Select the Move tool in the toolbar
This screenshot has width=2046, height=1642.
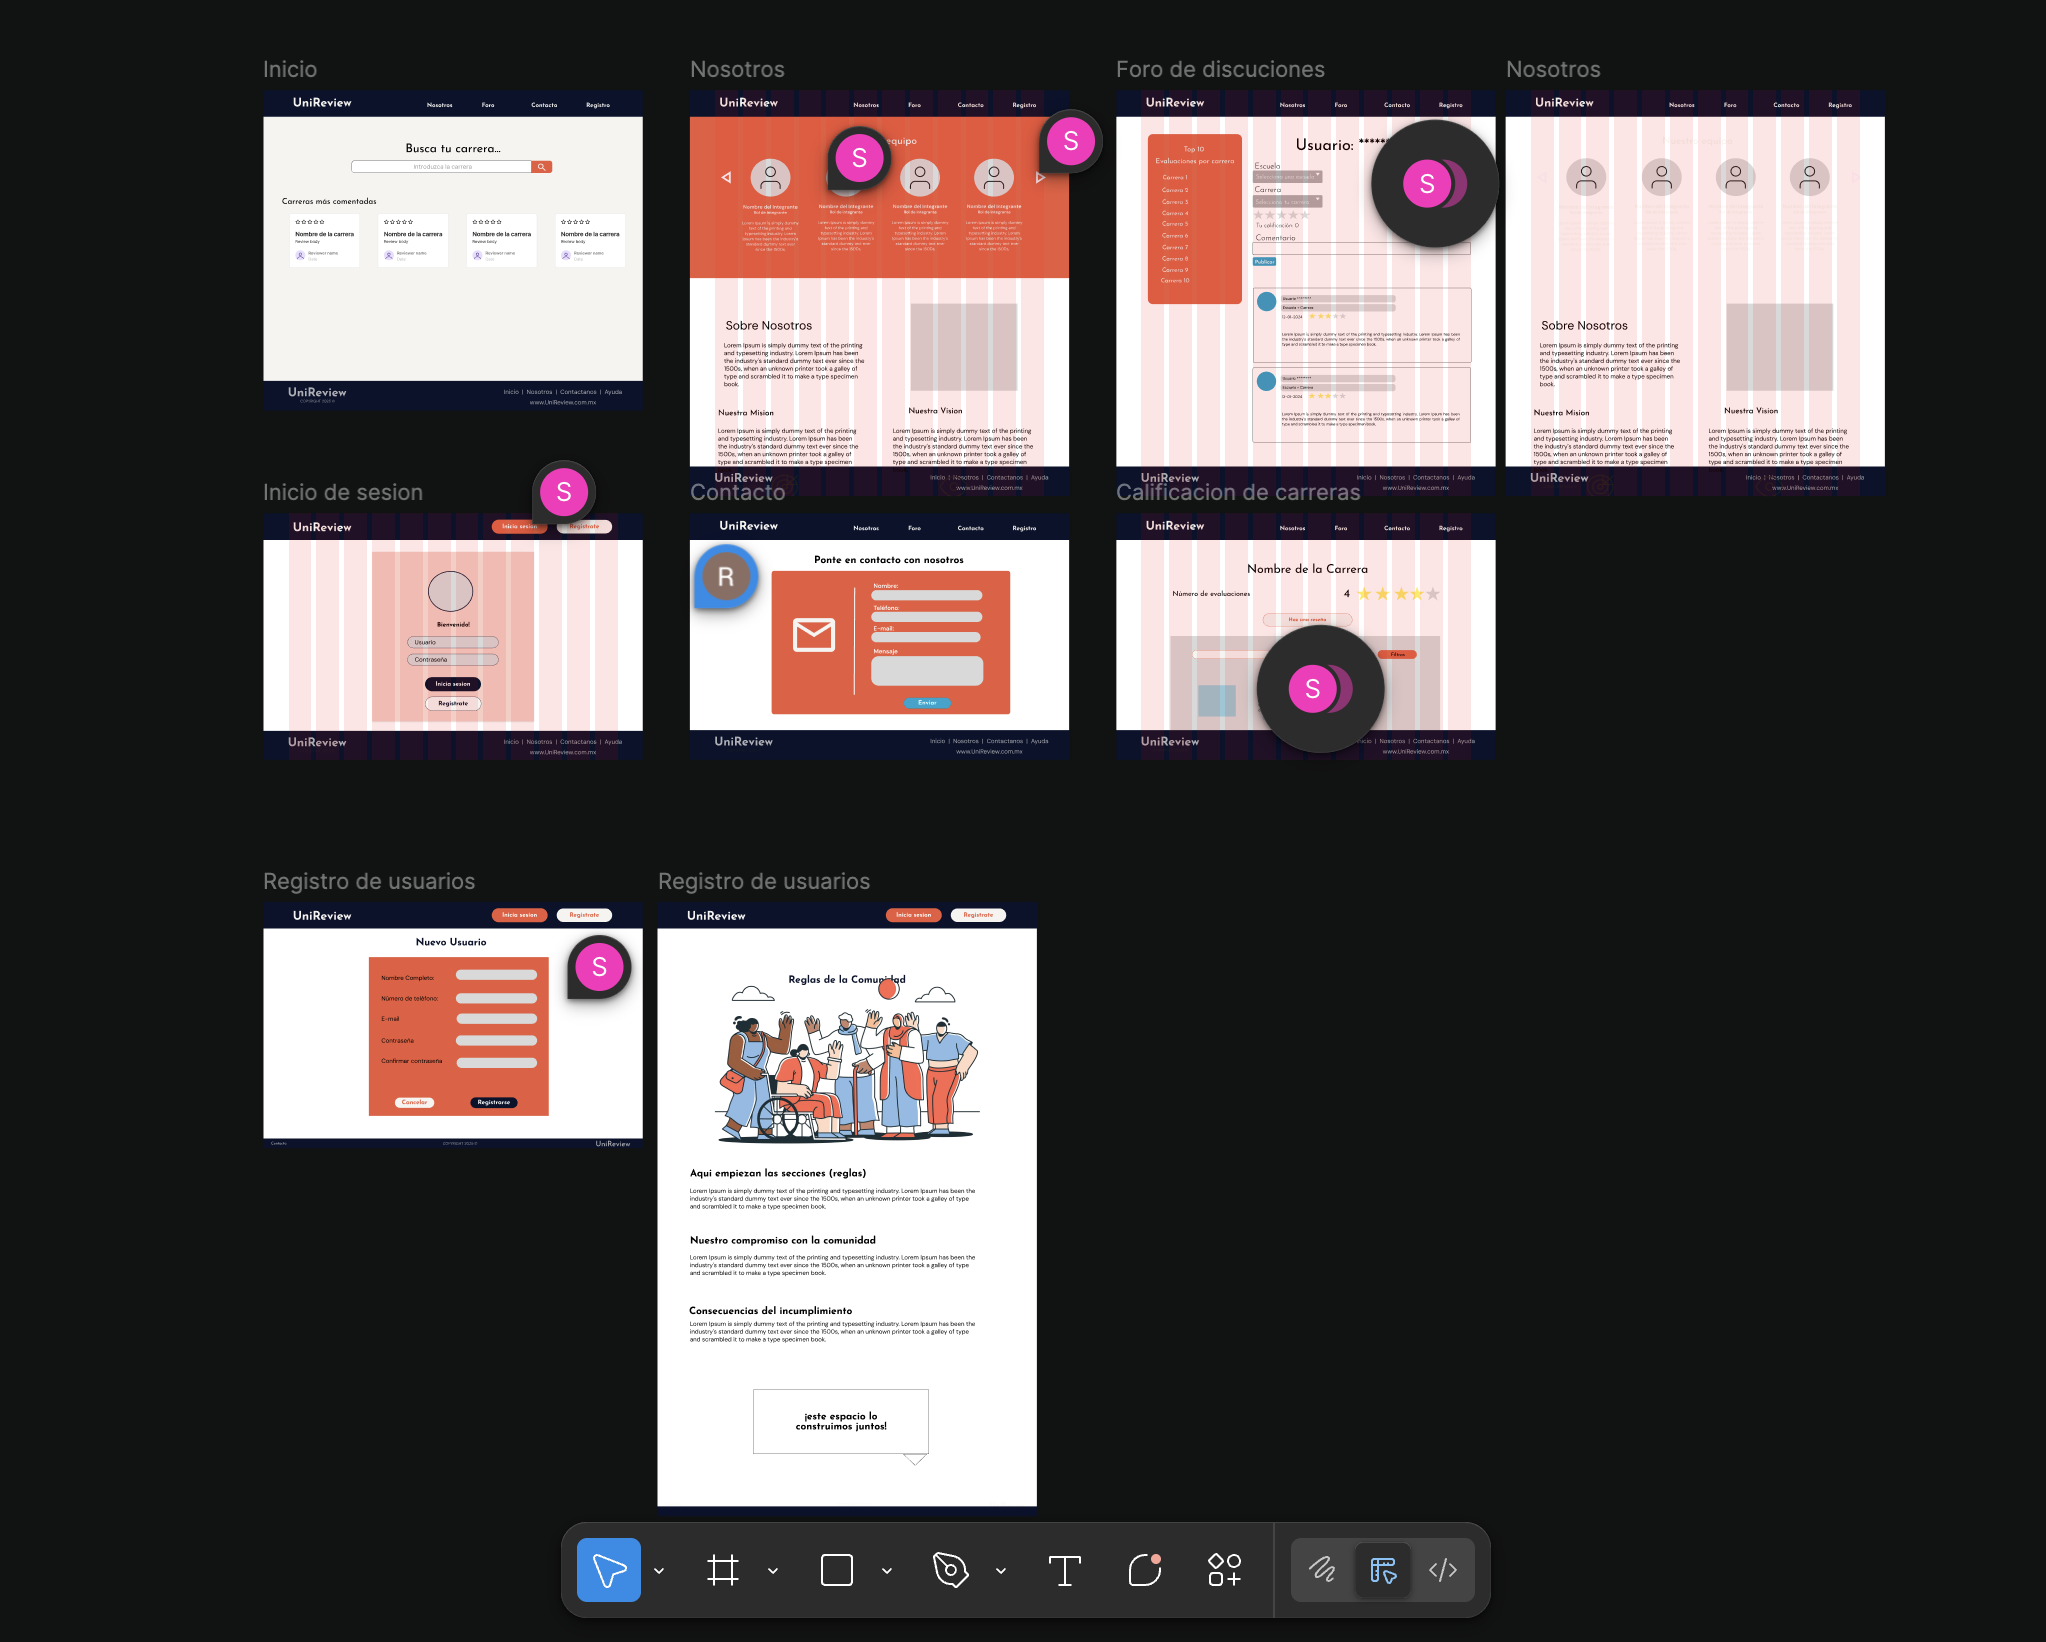pos(608,1569)
